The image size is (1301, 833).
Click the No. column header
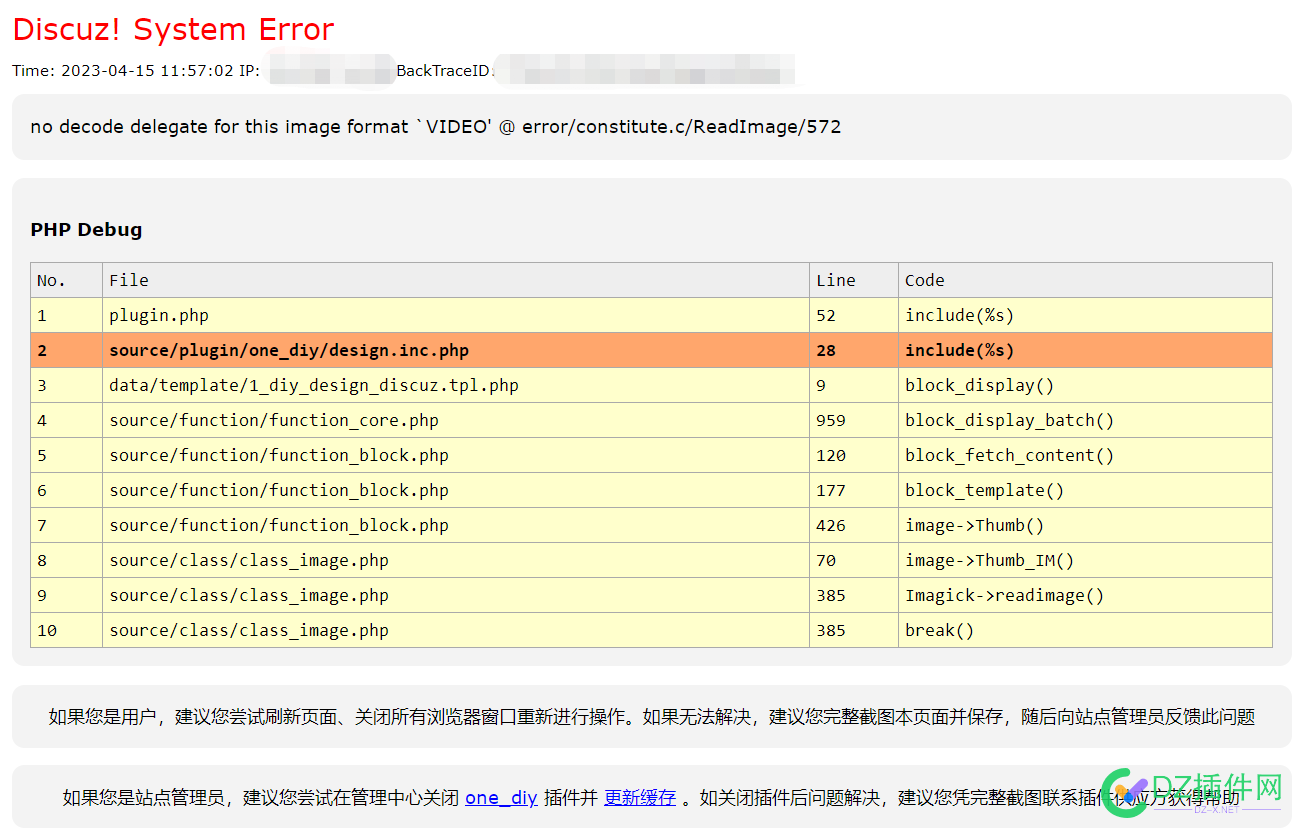(x=66, y=280)
